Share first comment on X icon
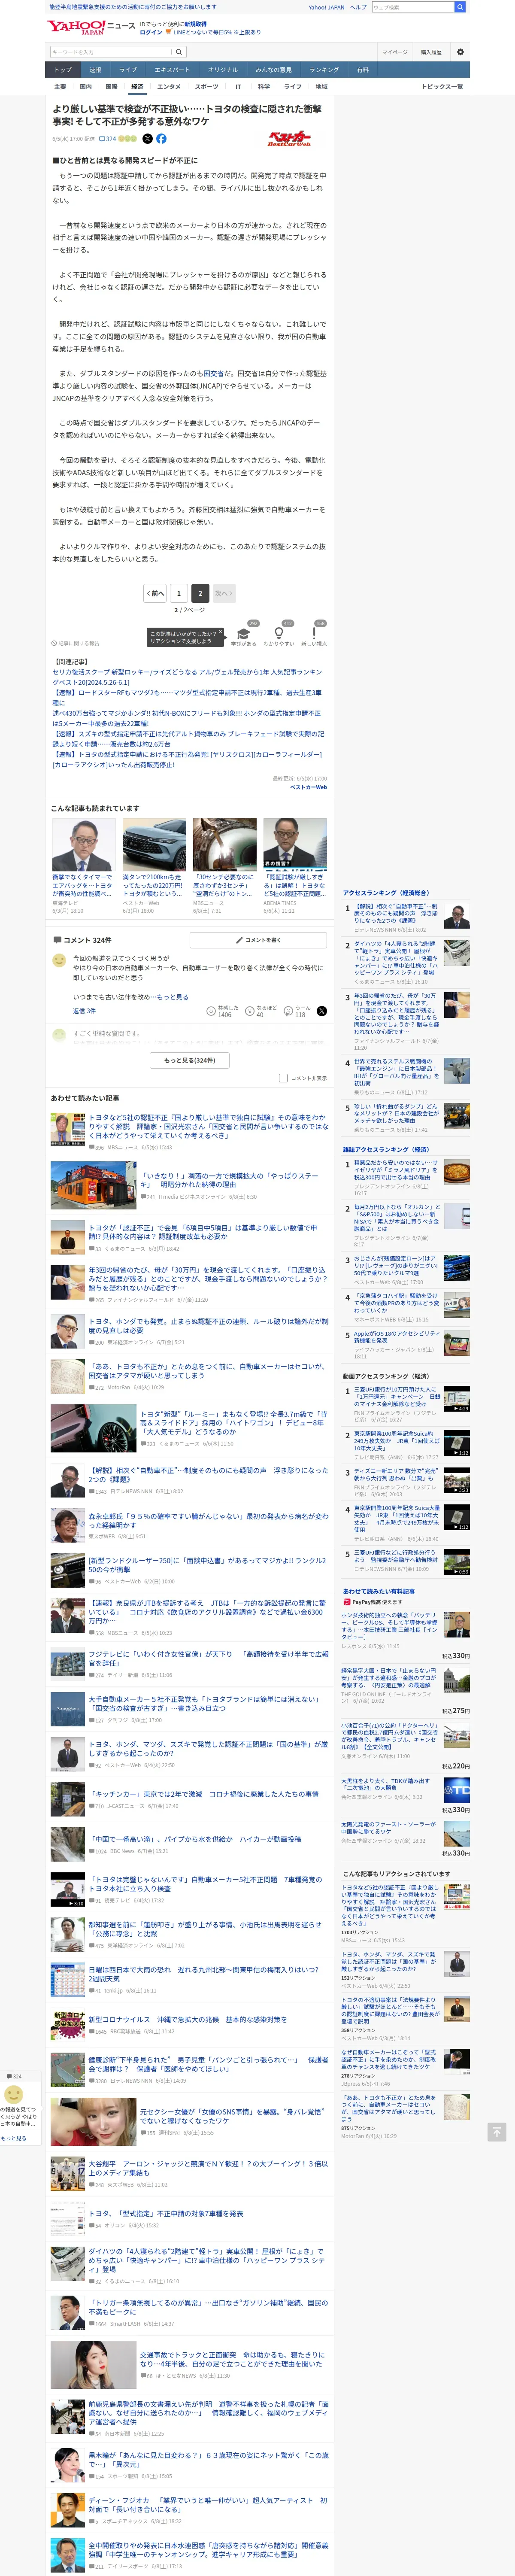The height and width of the screenshot is (2576, 515). click(321, 1011)
